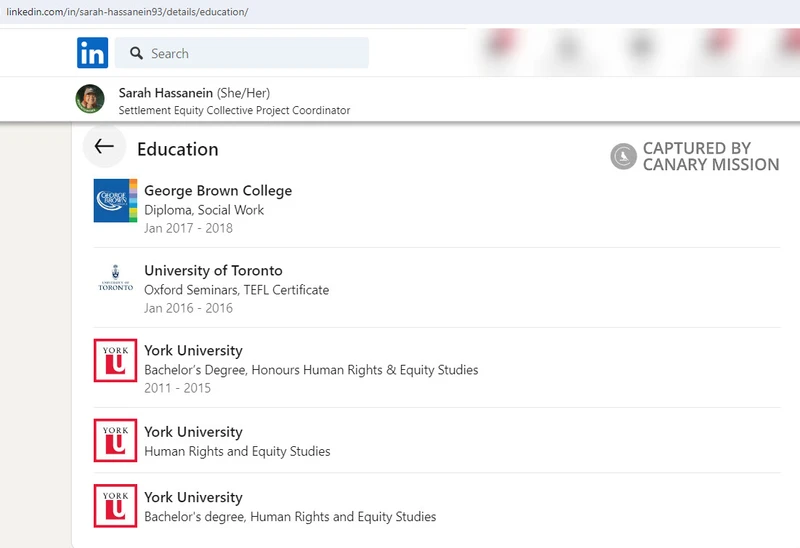Select the 'Diploma, Social Work' text
The width and height of the screenshot is (800, 548).
tap(204, 210)
